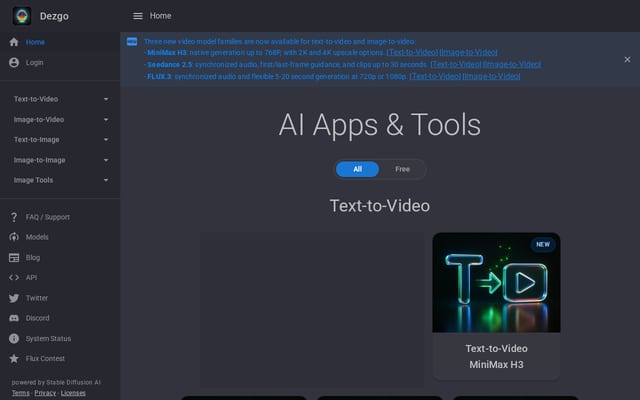Click the Models icon in sidebar
Image resolution: width=640 pixels, height=400 pixels.
click(14, 237)
